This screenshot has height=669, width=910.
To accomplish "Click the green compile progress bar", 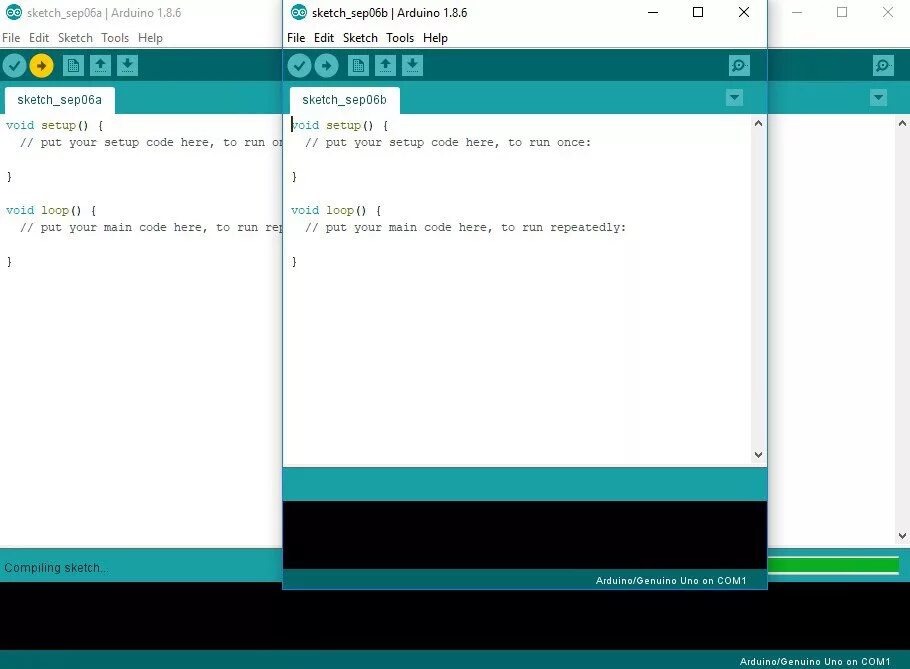I will (833, 565).
